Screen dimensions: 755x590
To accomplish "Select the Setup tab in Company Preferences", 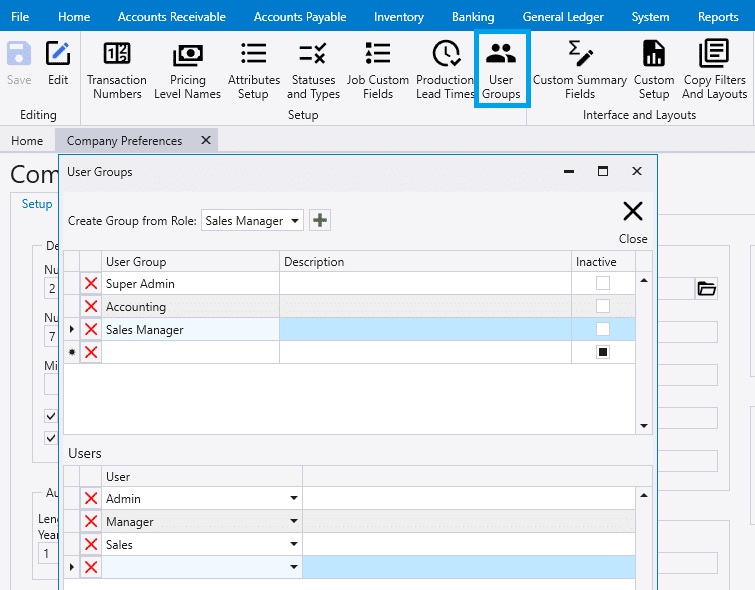I will pyautogui.click(x=37, y=204).
